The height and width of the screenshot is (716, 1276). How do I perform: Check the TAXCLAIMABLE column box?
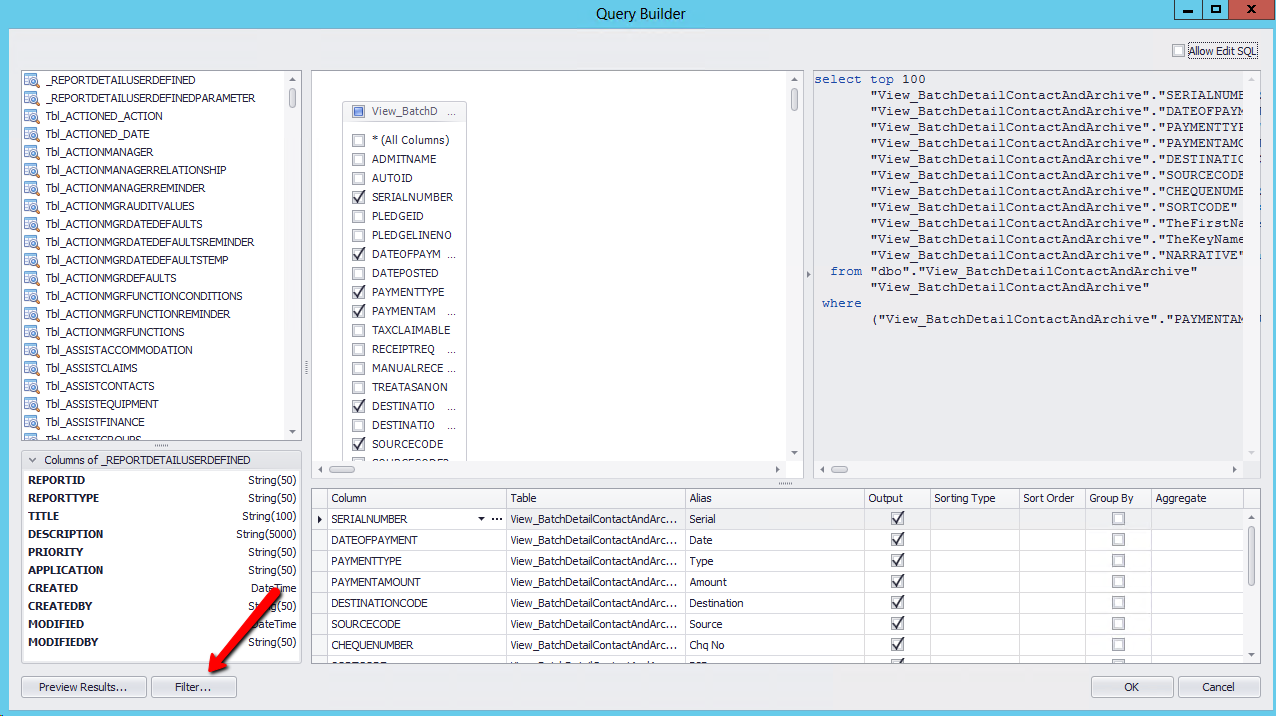(x=358, y=330)
